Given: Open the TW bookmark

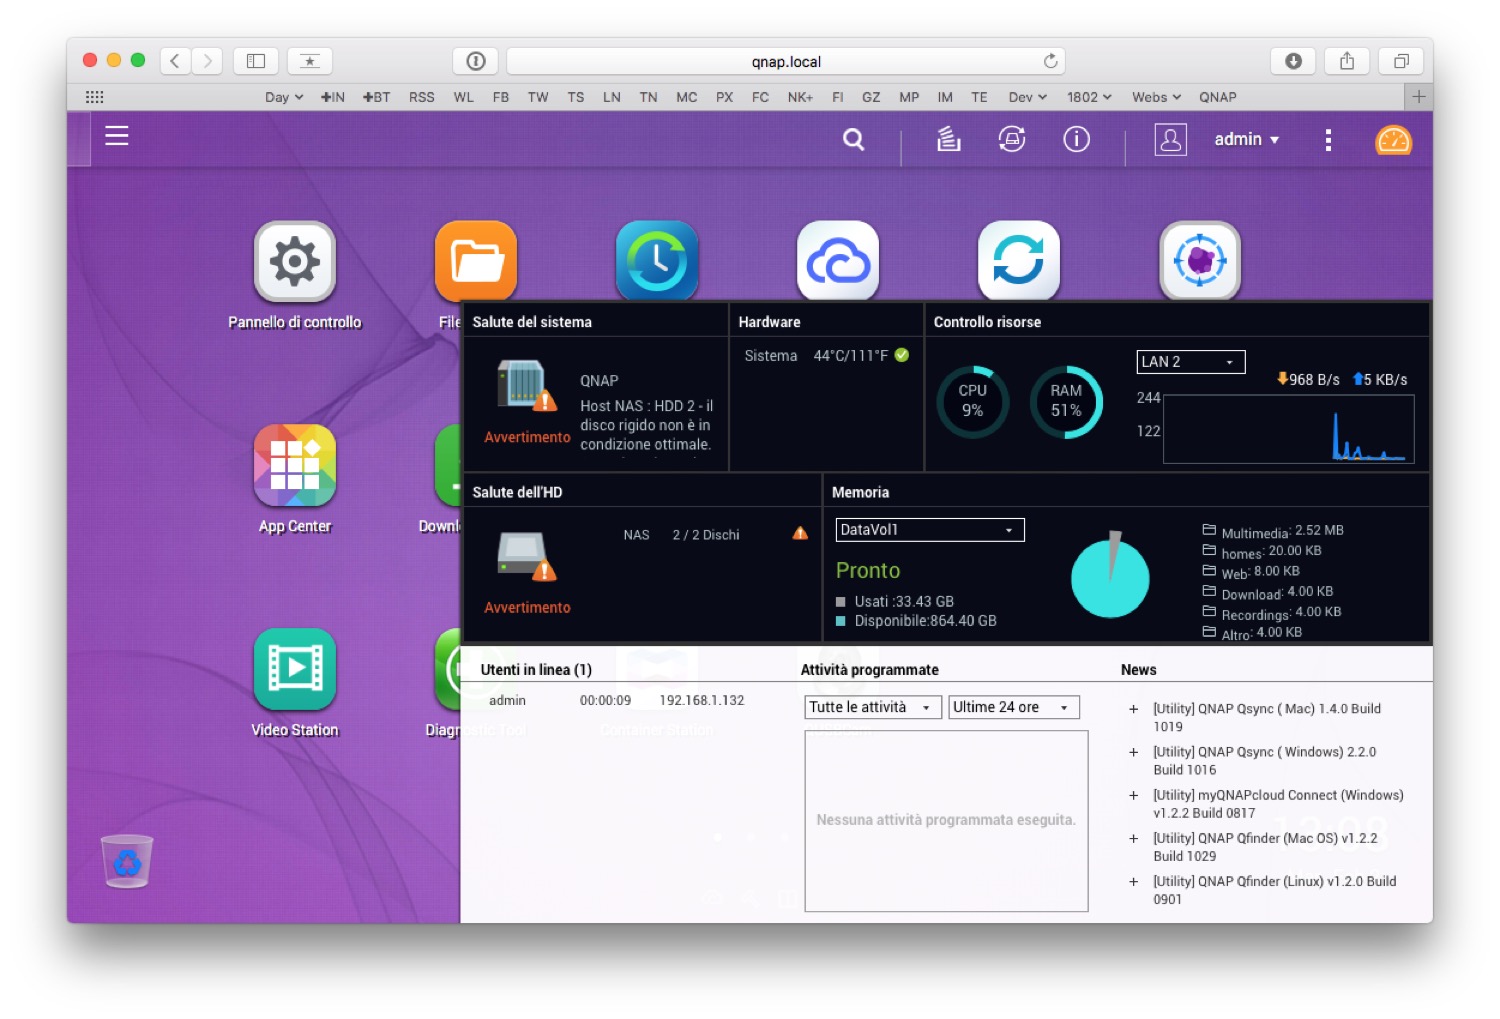Looking at the screenshot, I should coord(538,97).
